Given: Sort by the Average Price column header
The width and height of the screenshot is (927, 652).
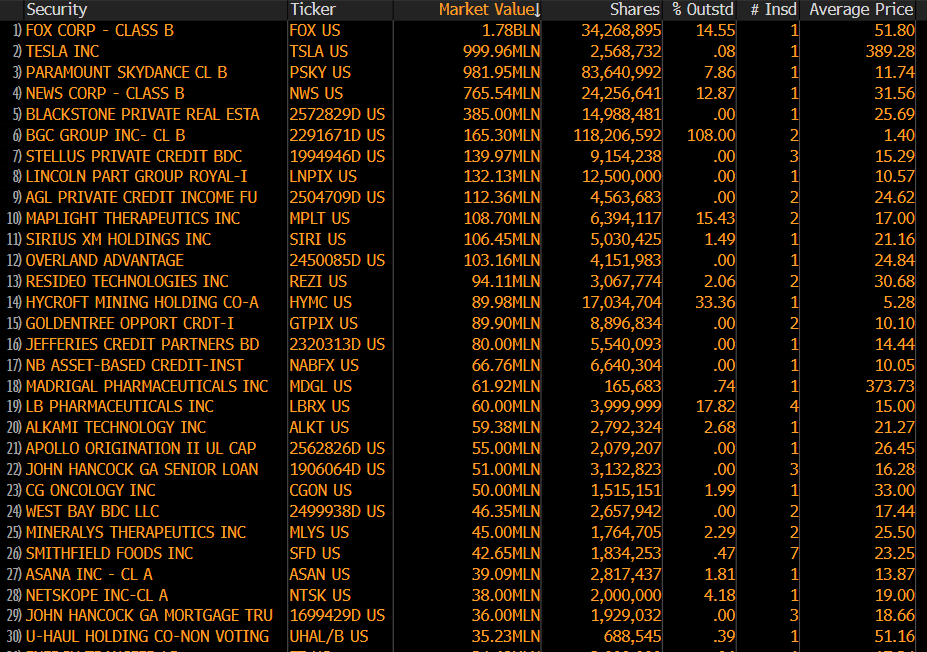Looking at the screenshot, I should coord(861,9).
